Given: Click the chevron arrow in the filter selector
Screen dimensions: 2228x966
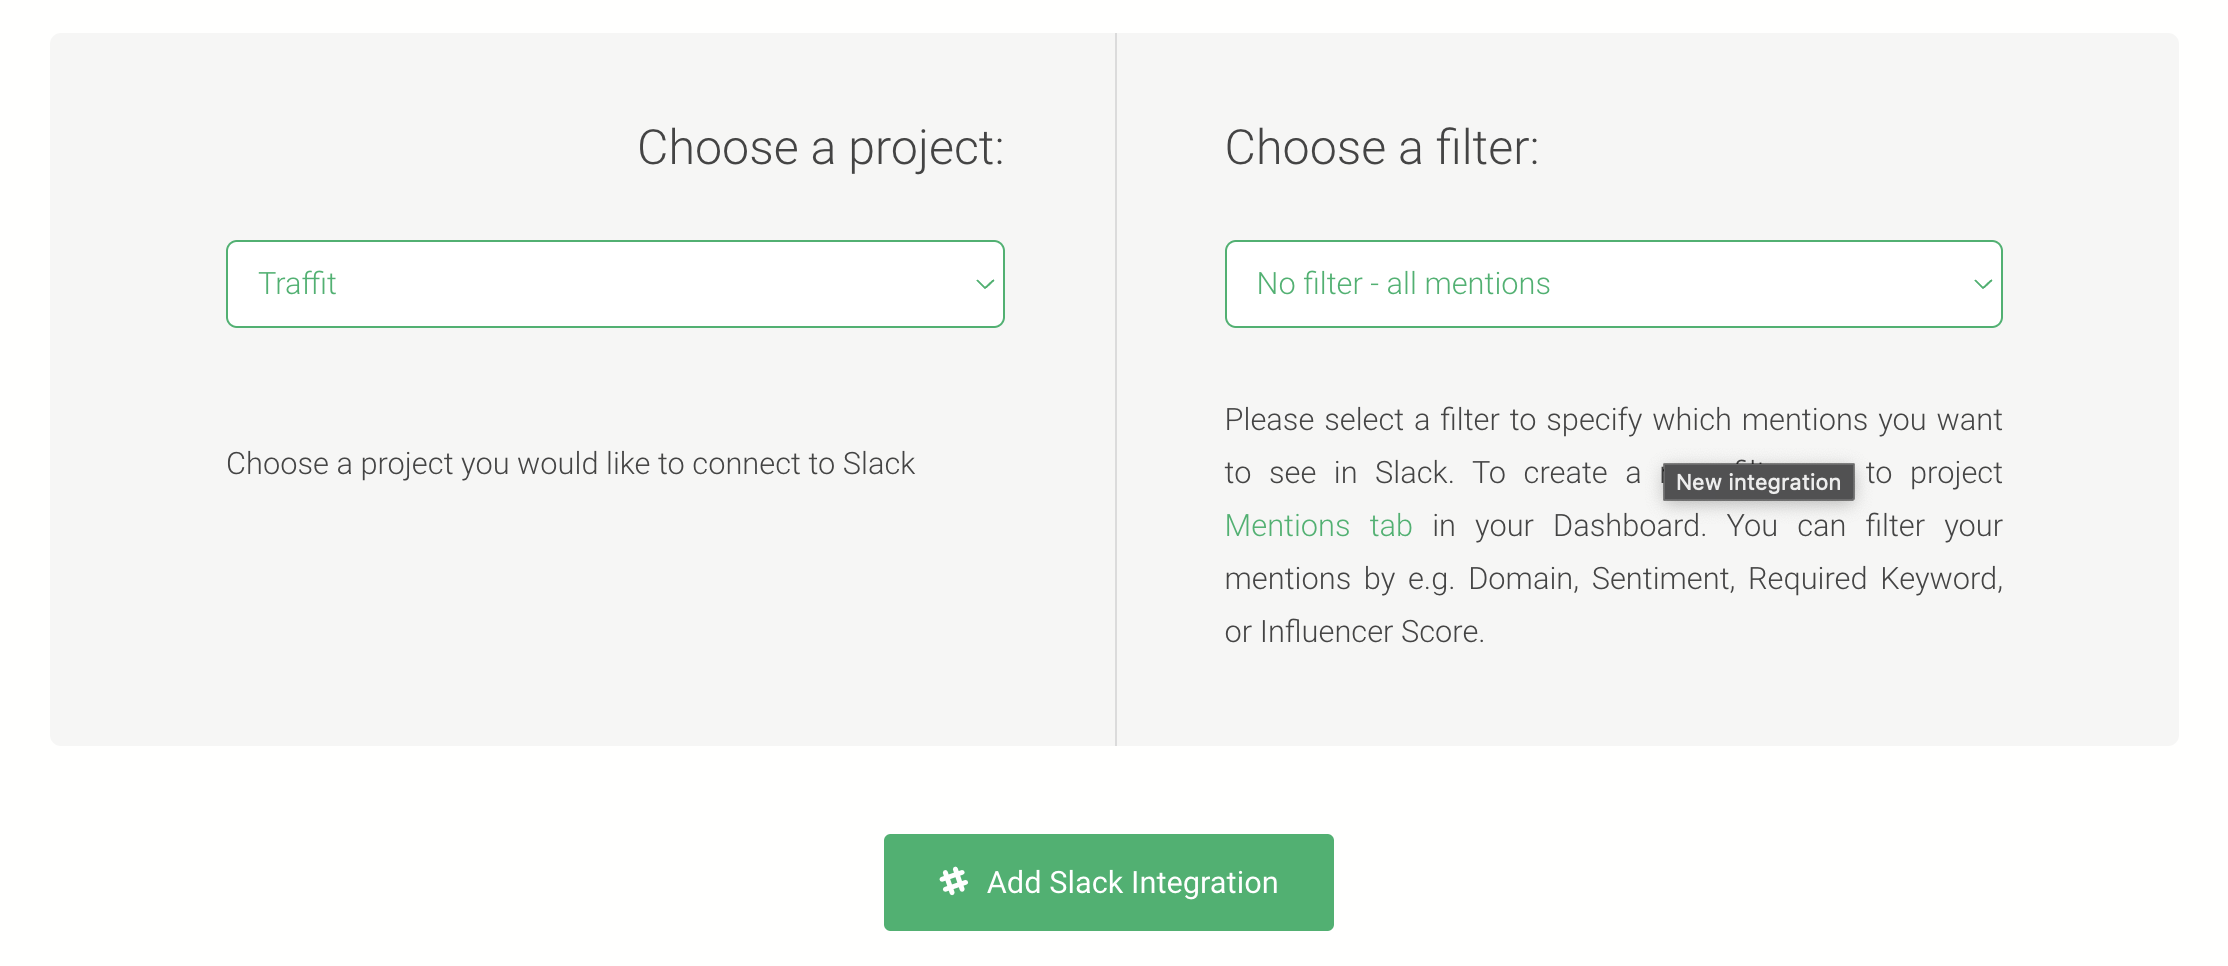Looking at the screenshot, I should tap(1982, 284).
